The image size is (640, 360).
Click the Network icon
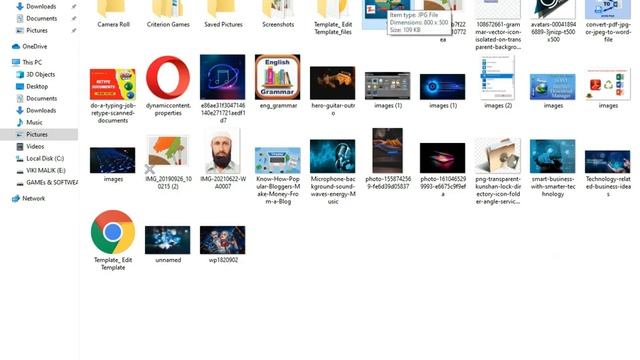[16, 198]
